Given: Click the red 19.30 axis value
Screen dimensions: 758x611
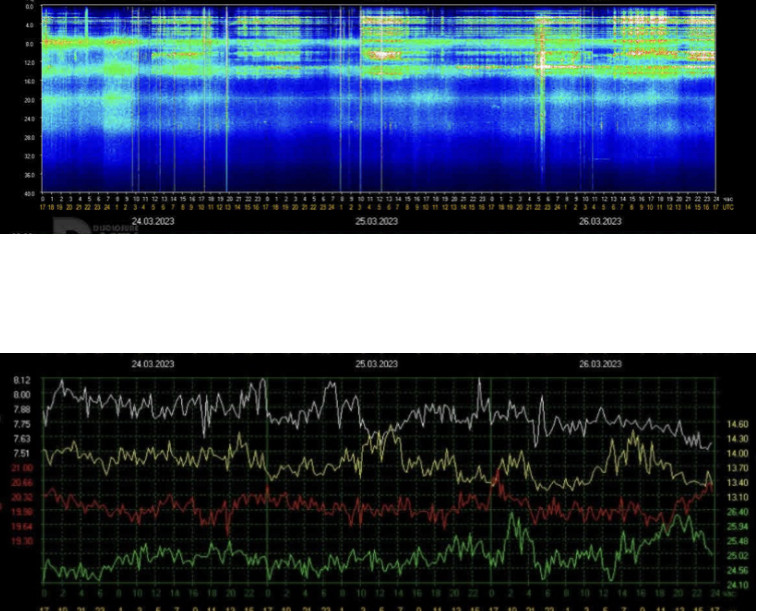Looking at the screenshot, I should point(22,540).
